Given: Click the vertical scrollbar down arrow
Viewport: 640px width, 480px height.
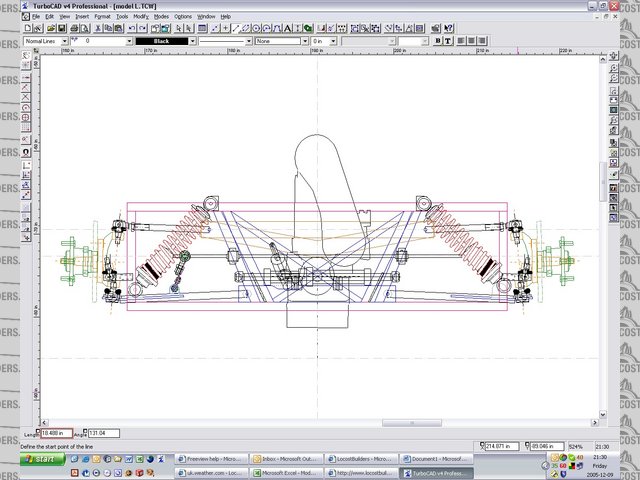Looking at the screenshot, I should [602, 414].
